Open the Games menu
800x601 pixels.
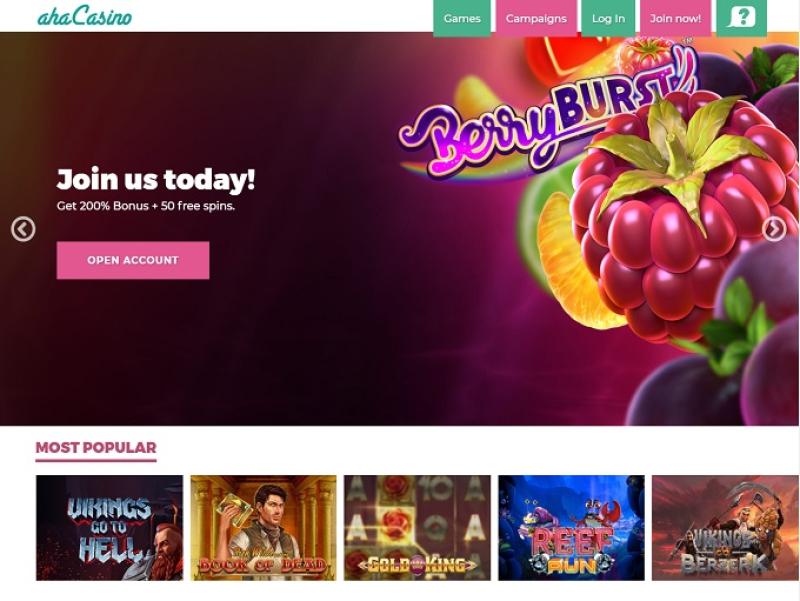462,18
